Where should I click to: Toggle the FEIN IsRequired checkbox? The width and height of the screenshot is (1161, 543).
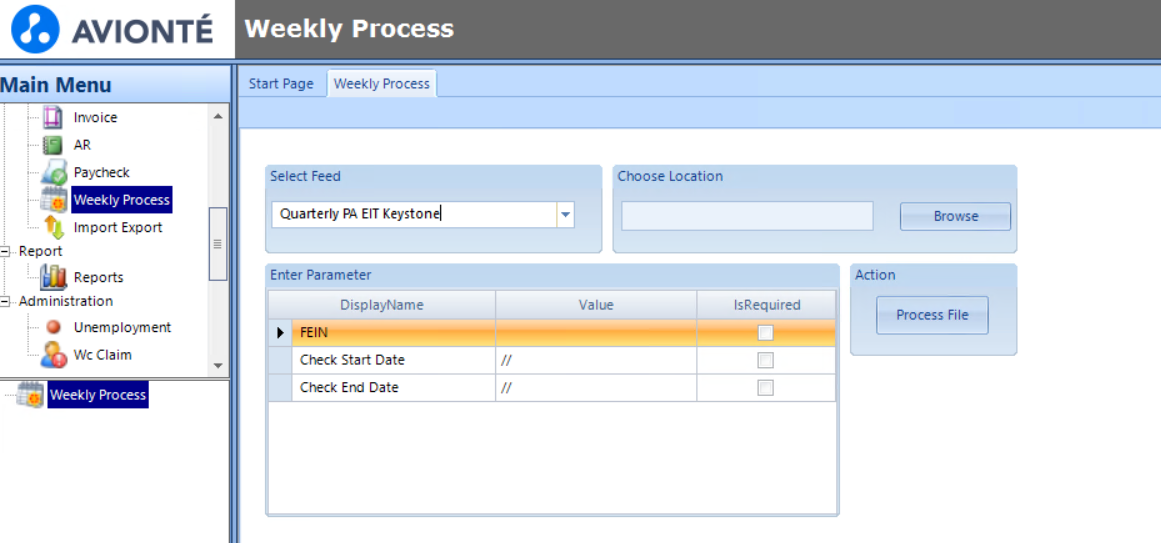(x=765, y=333)
